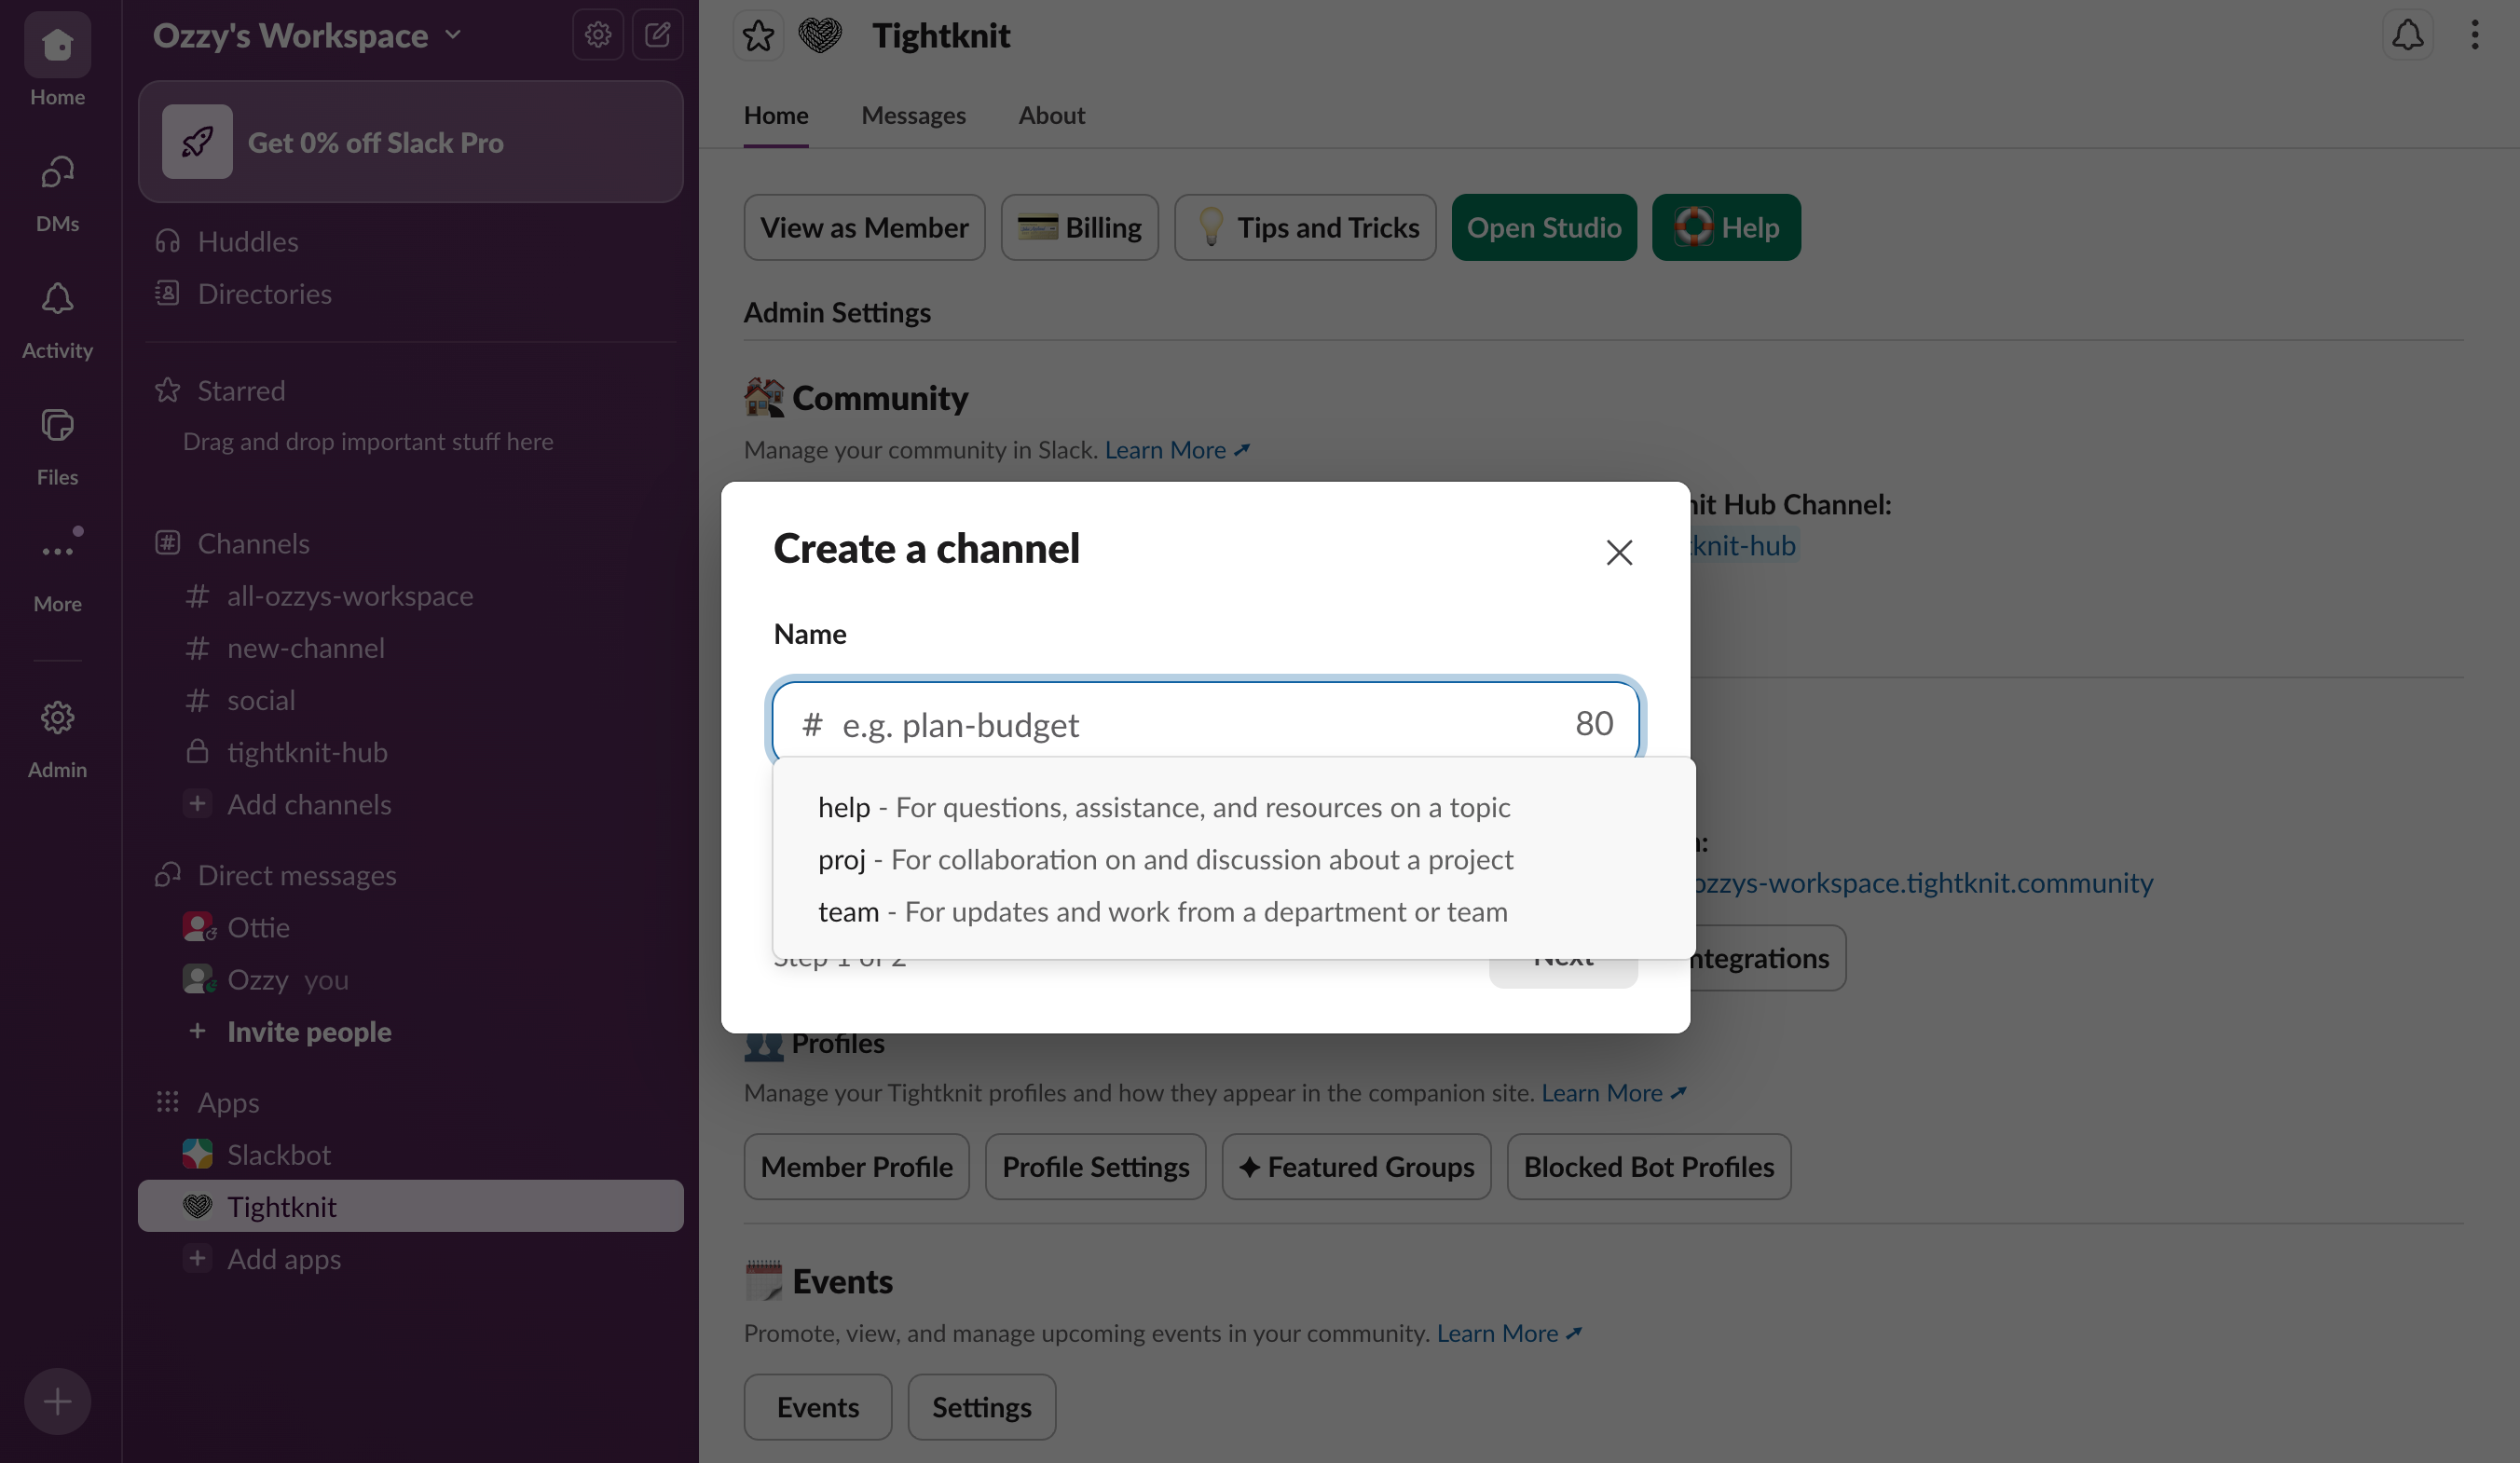
Task: Choose the help channel name suggestion
Action: [x=1234, y=807]
